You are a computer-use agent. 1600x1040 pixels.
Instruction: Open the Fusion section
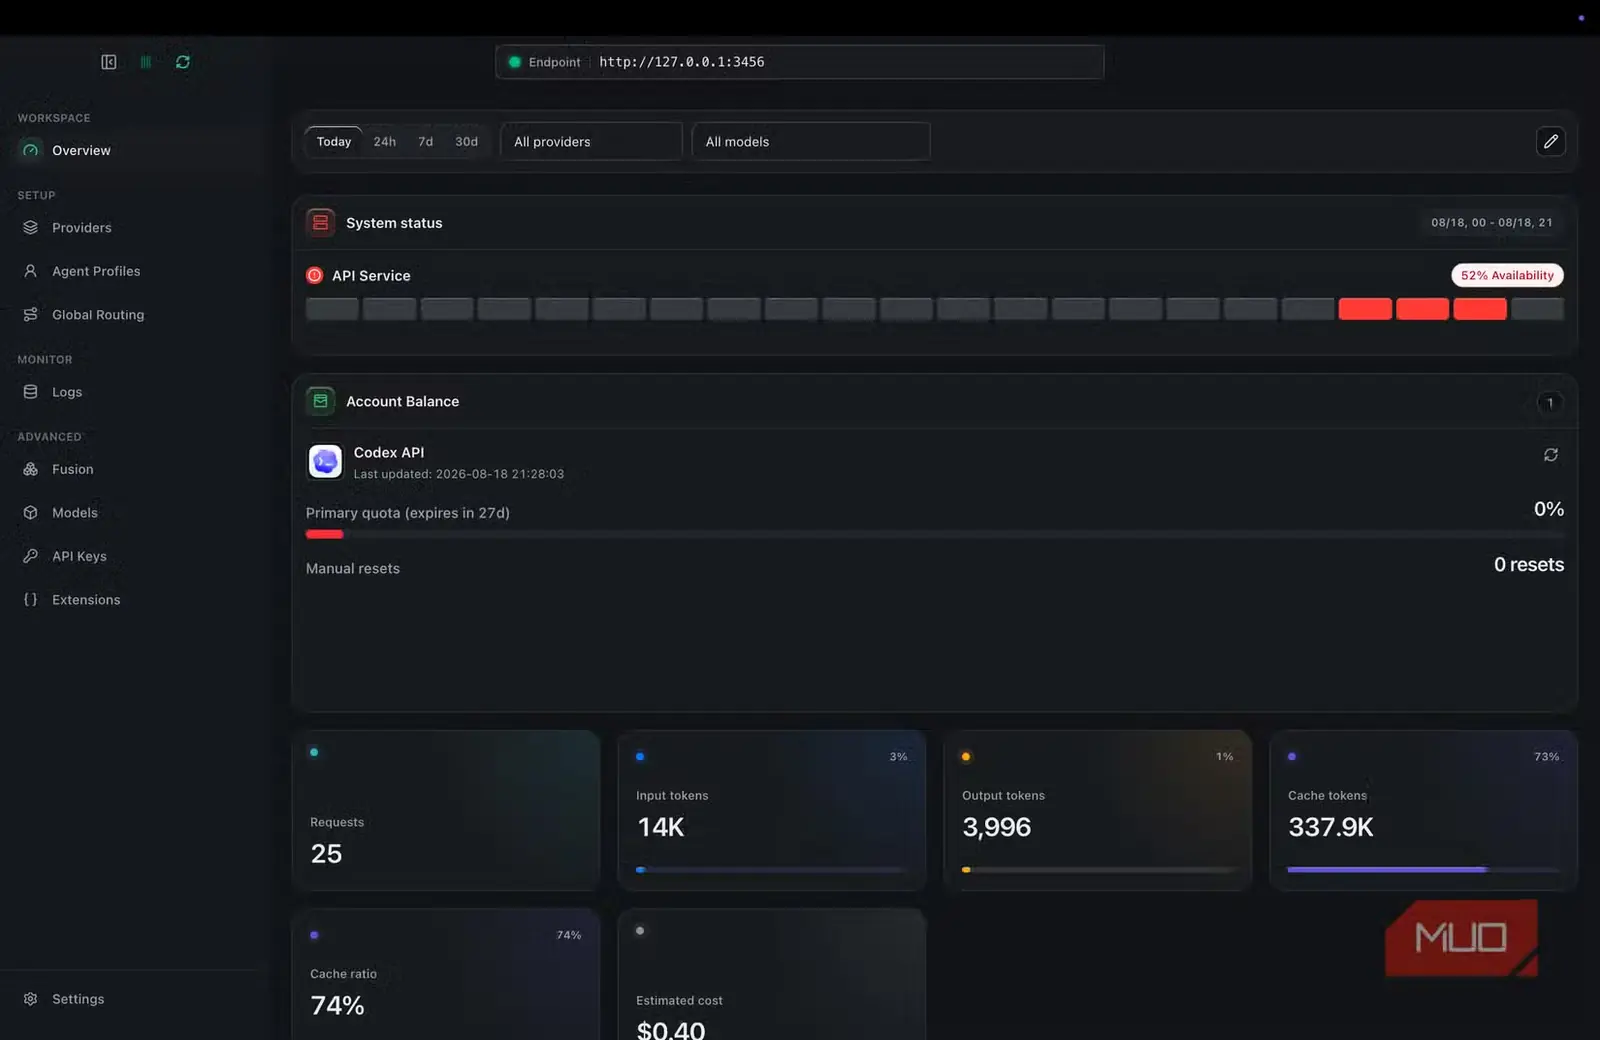coord(135,469)
